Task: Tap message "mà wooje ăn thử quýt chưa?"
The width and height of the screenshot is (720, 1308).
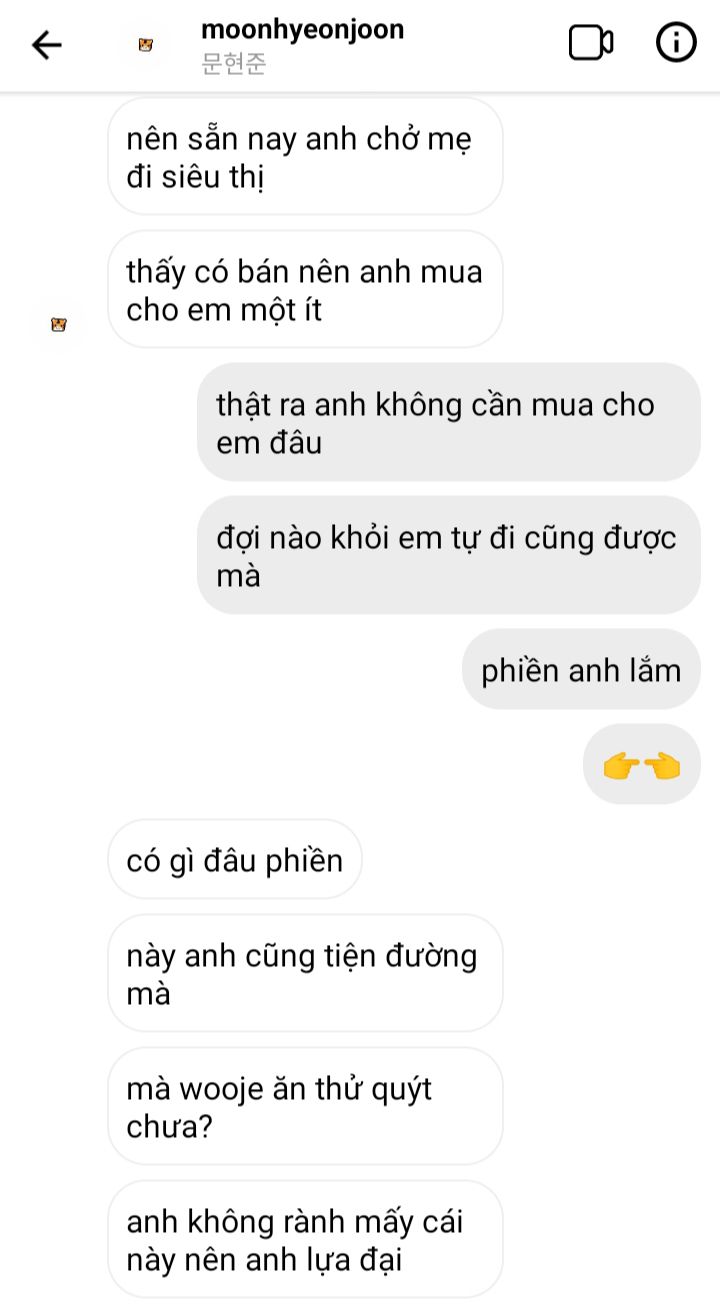Action: click(x=305, y=1107)
